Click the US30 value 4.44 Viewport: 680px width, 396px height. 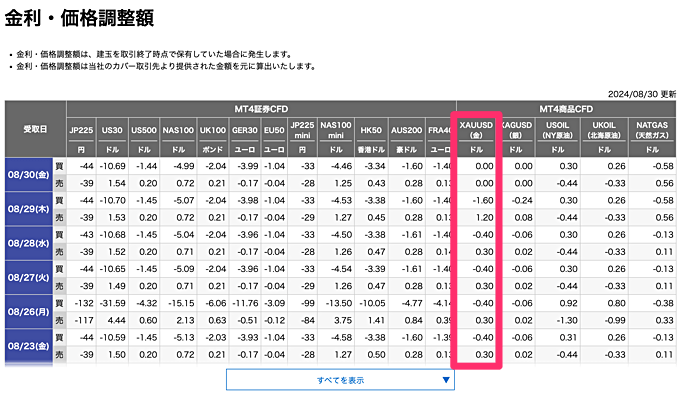pyautogui.click(x=117, y=321)
